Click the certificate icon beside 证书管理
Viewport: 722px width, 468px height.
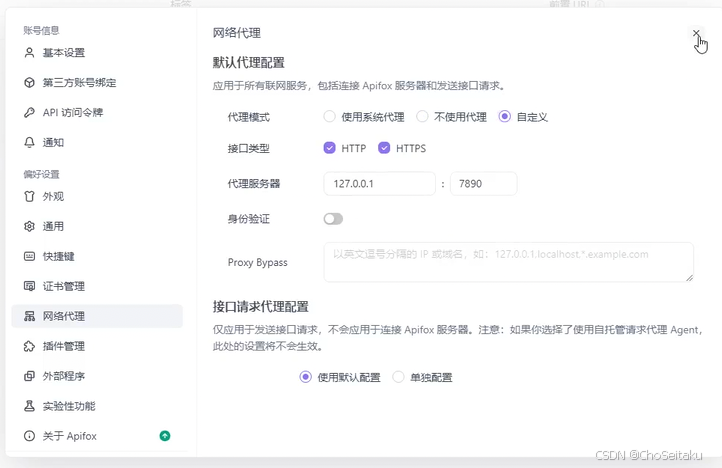(29, 286)
